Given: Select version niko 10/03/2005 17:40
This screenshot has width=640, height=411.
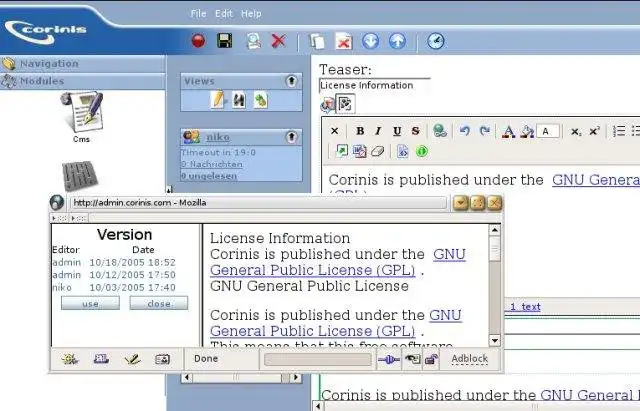Looking at the screenshot, I should tap(114, 287).
